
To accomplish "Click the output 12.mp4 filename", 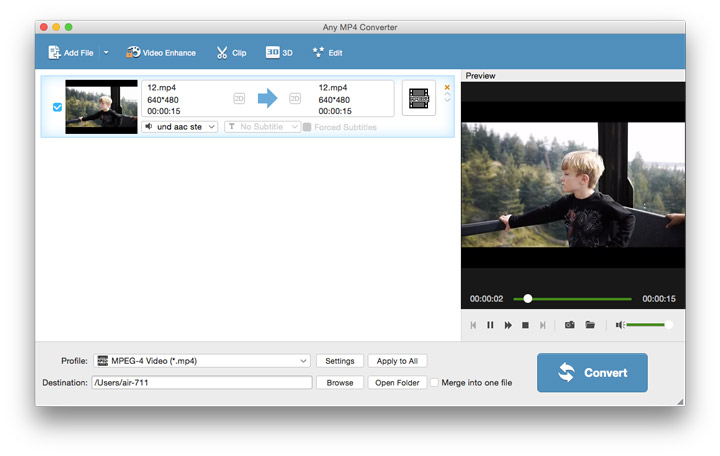I will click(333, 87).
